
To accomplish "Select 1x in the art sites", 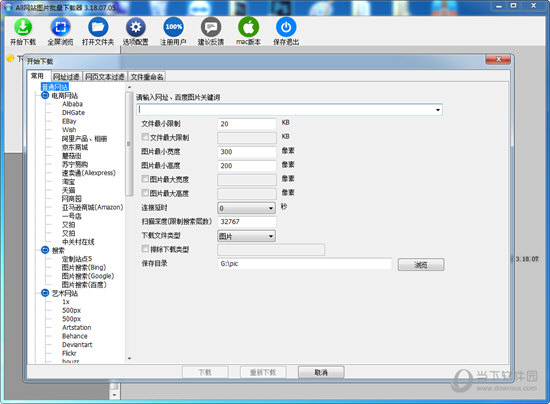I will click(x=66, y=302).
